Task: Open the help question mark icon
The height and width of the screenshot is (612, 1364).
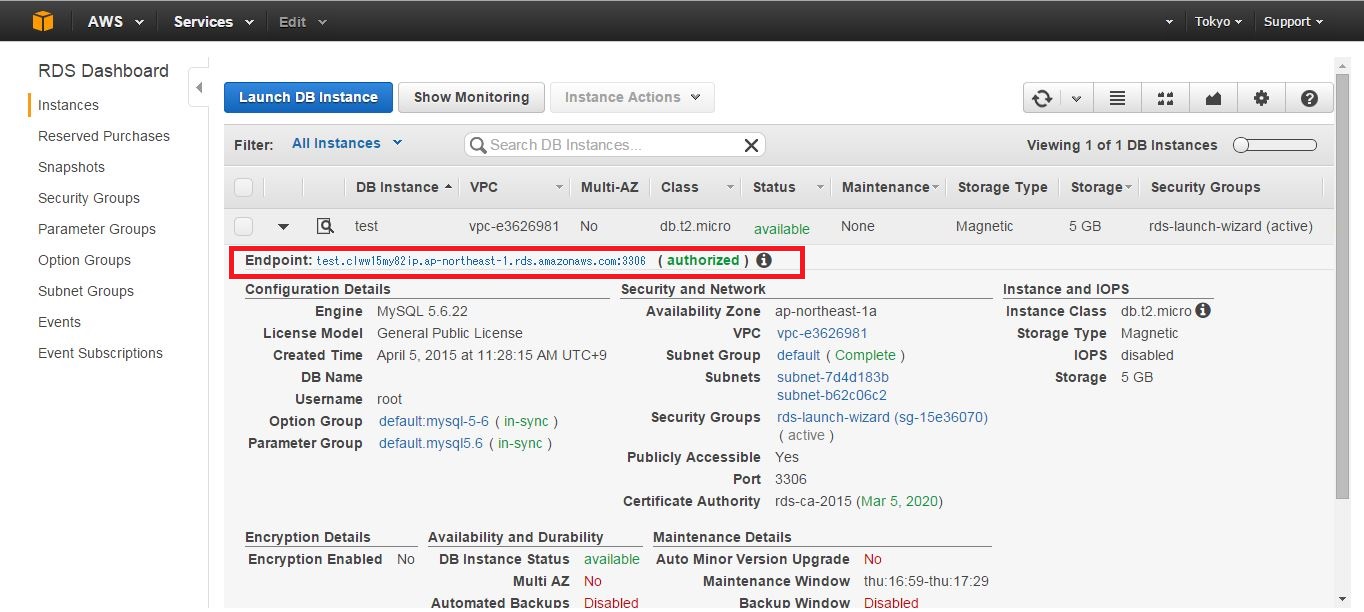Action: tap(1309, 98)
